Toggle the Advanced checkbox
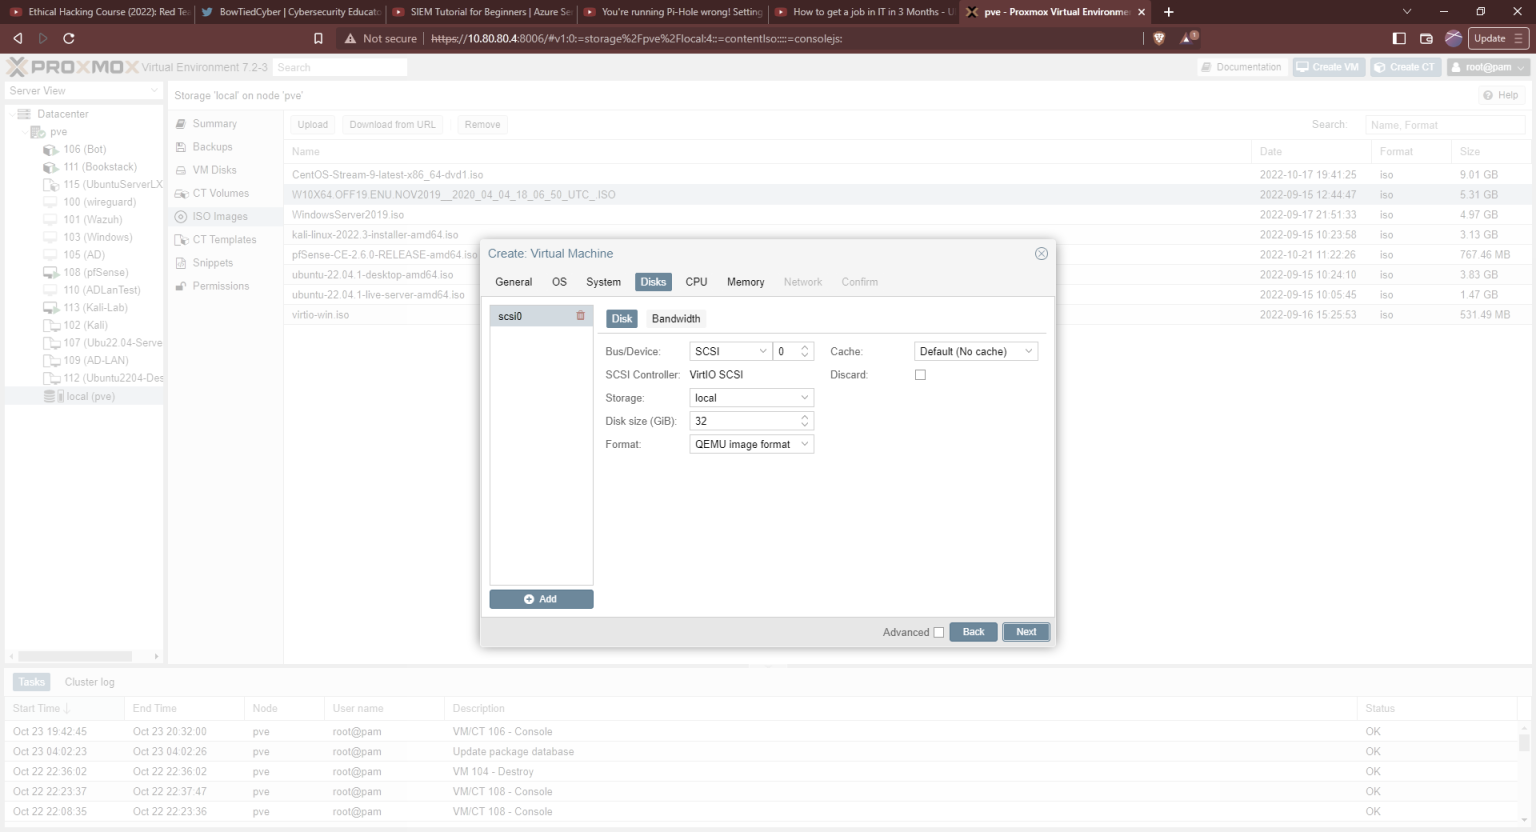Screen dimensions: 1536x832 point(938,632)
